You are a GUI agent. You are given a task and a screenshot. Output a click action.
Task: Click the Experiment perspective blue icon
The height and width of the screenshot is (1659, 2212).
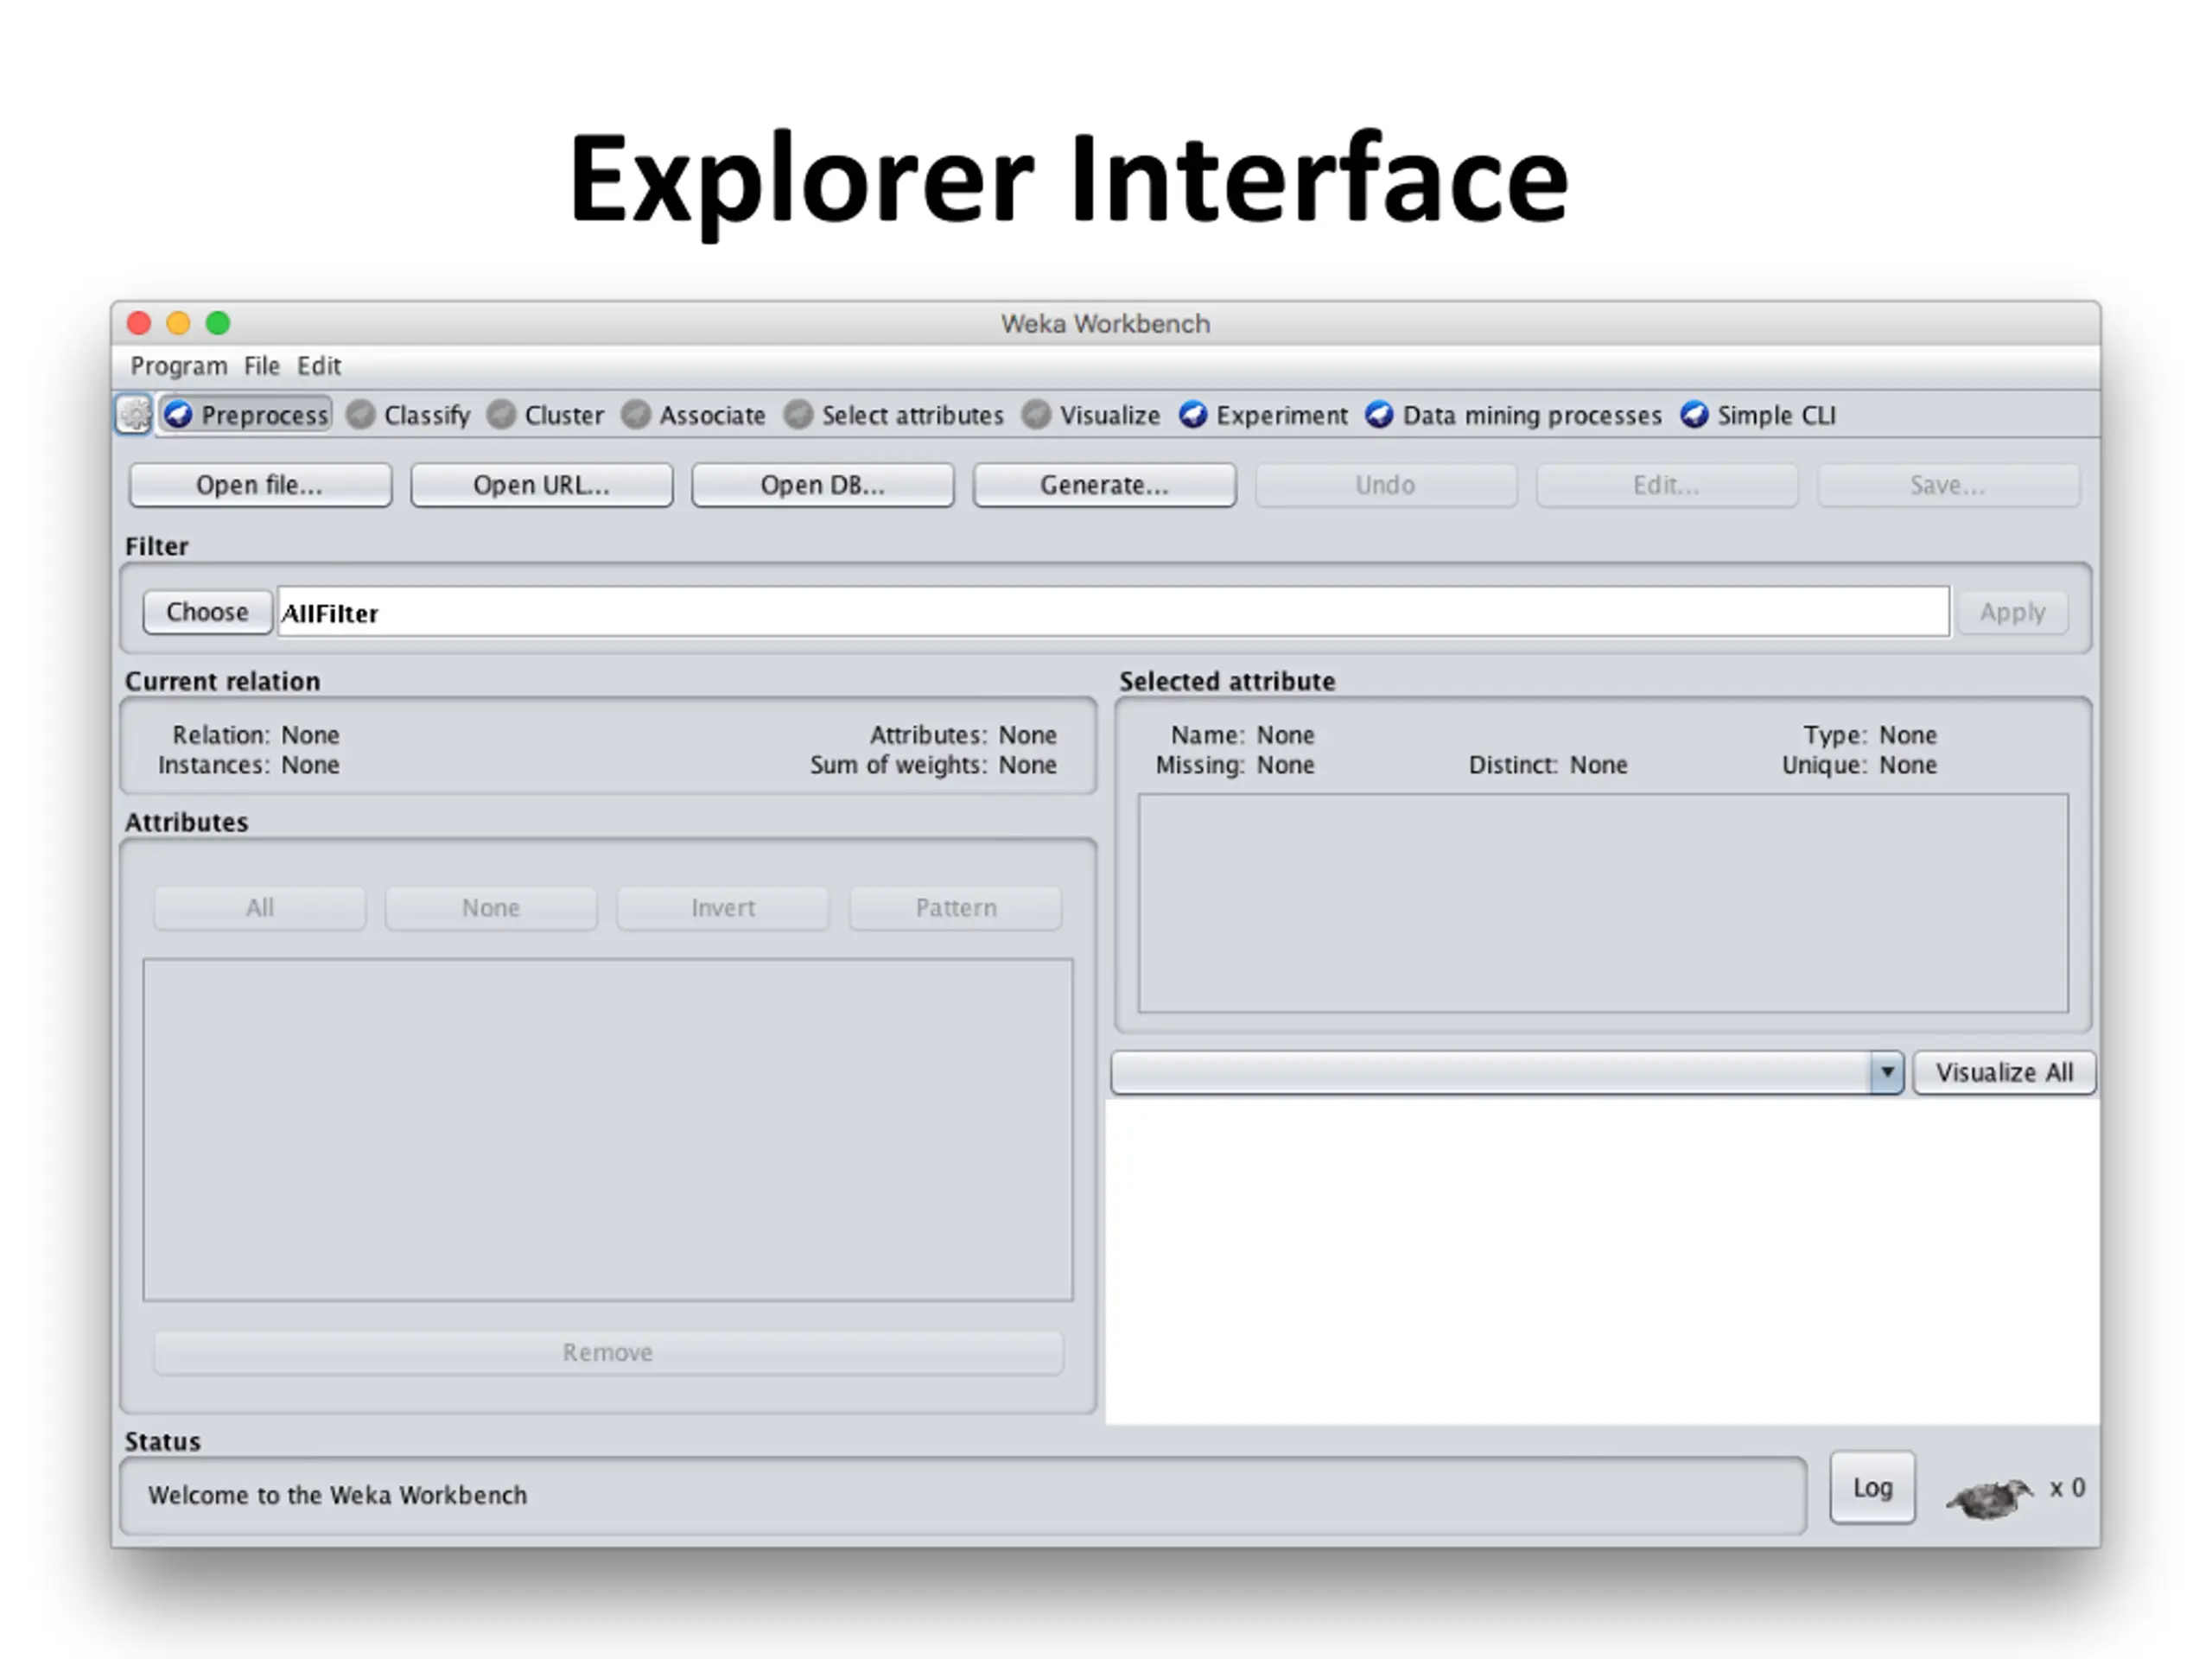click(1192, 414)
